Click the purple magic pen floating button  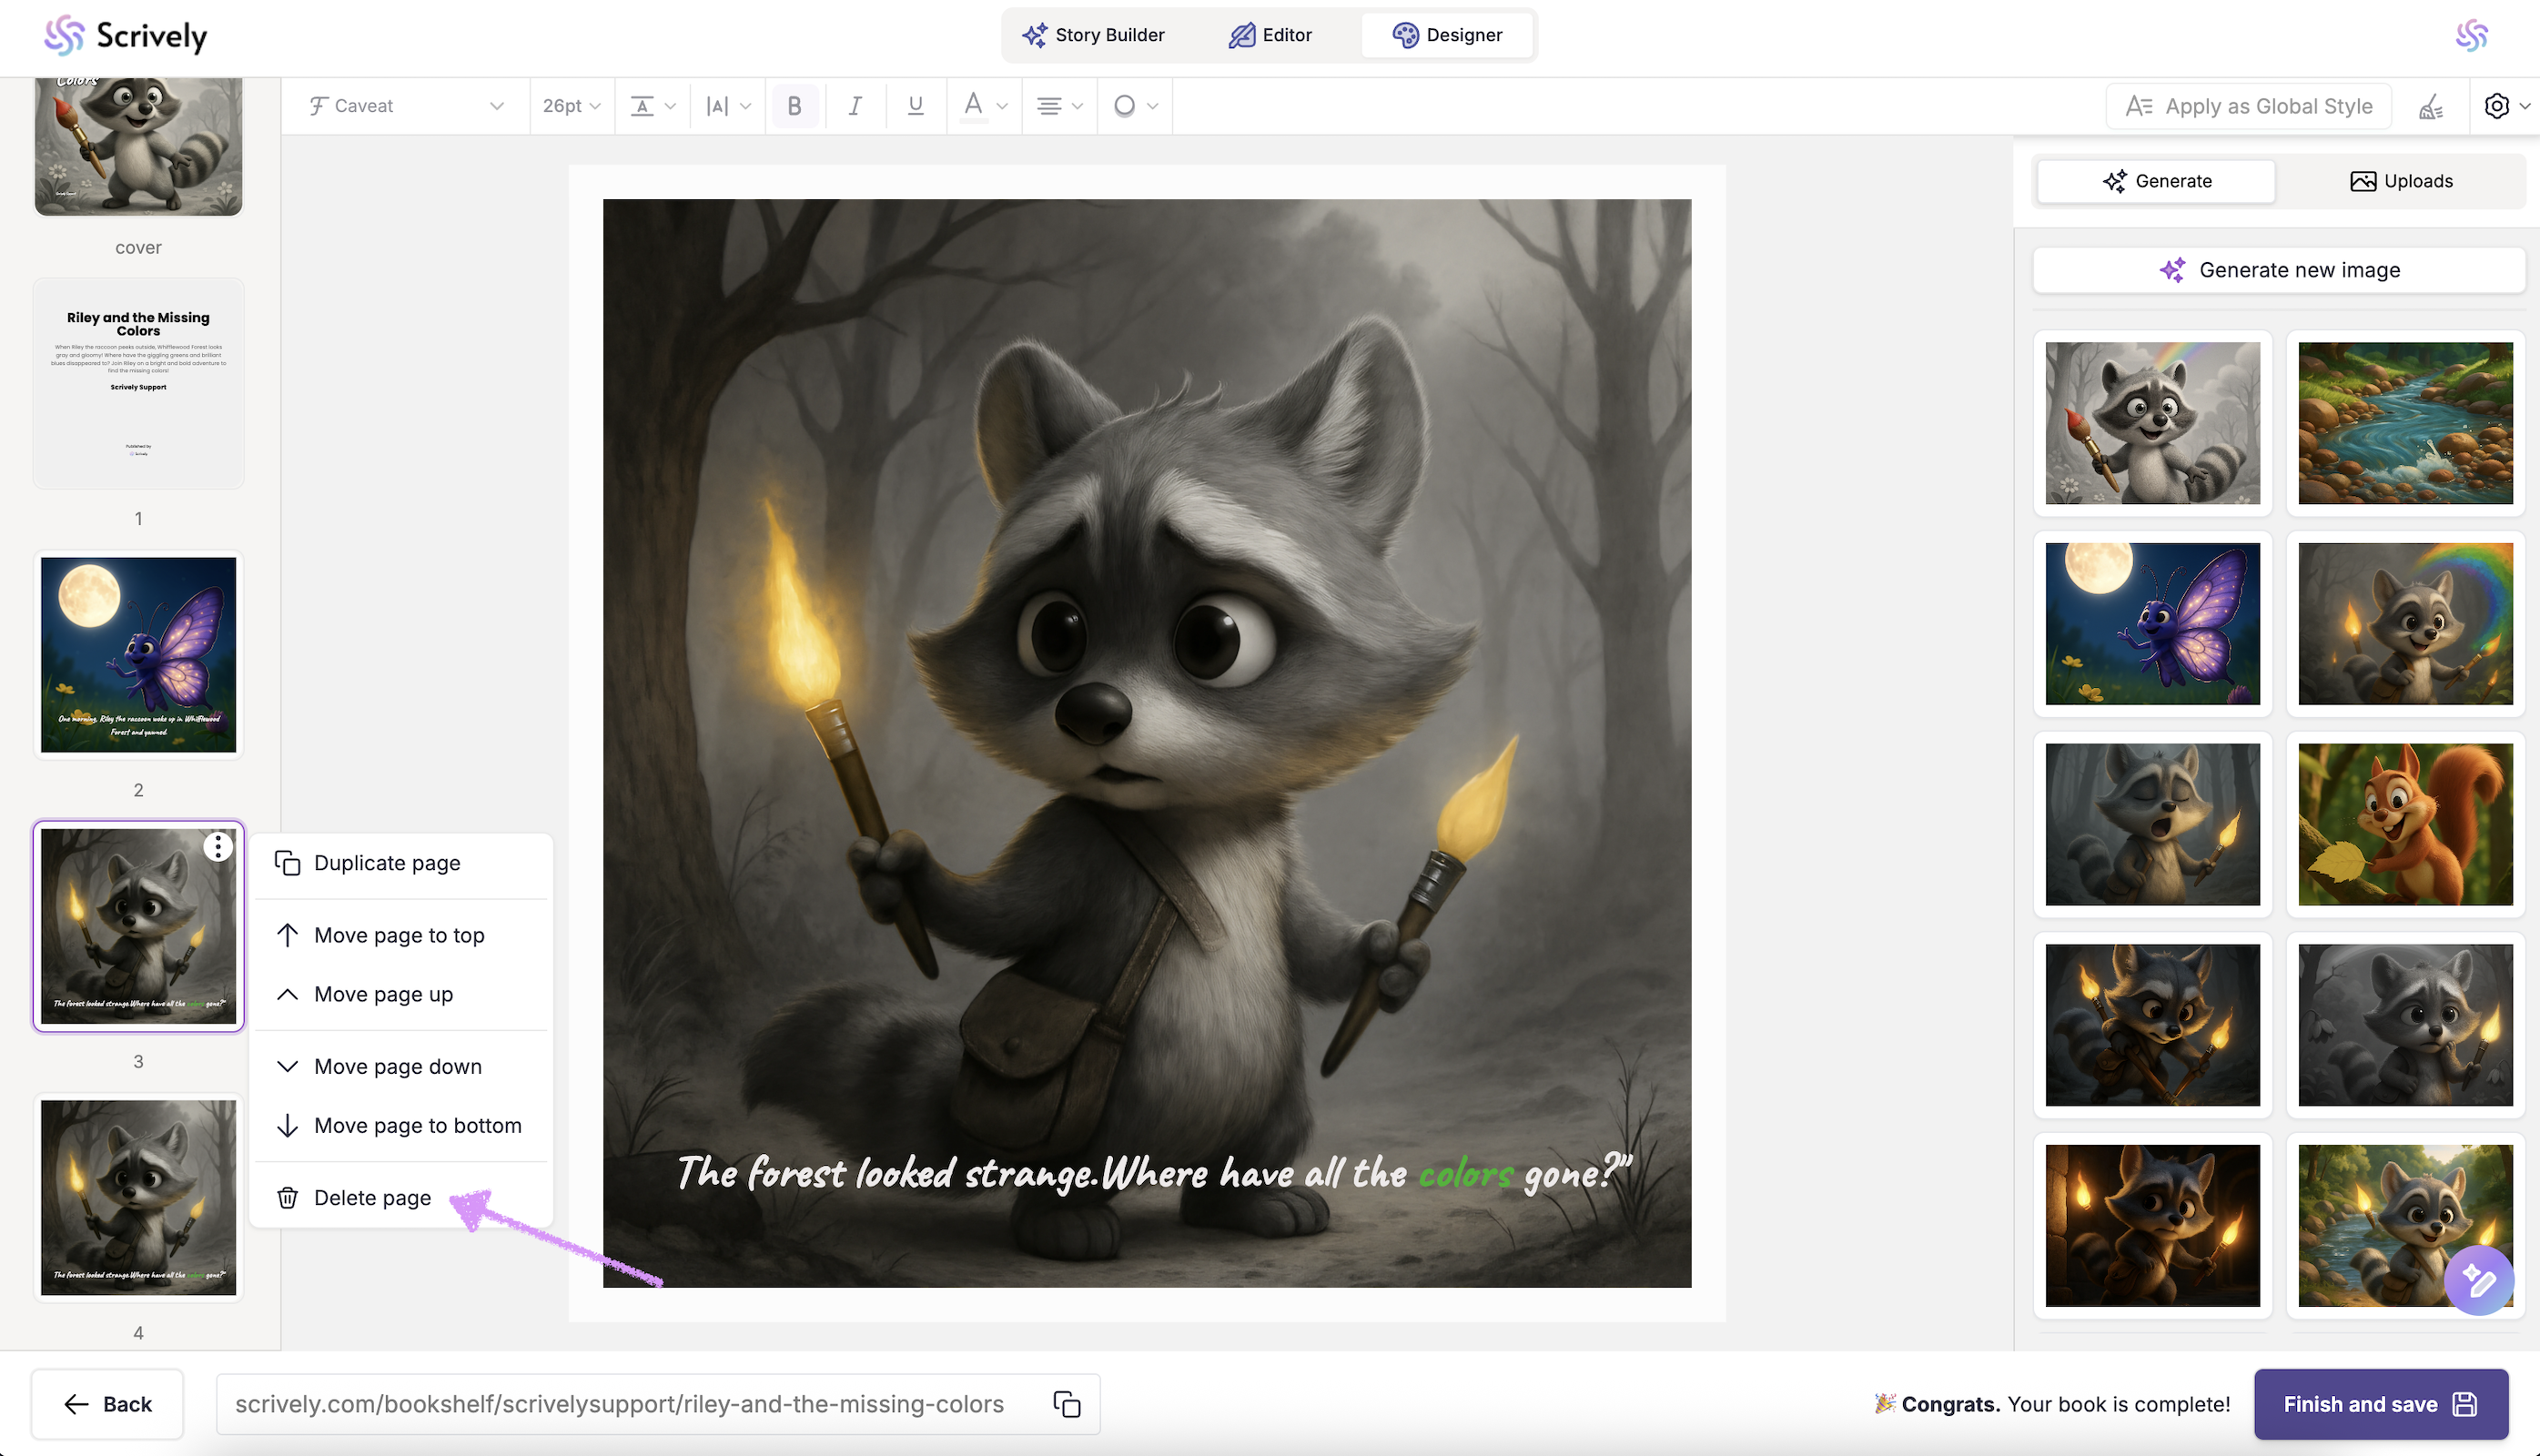click(x=2478, y=1280)
